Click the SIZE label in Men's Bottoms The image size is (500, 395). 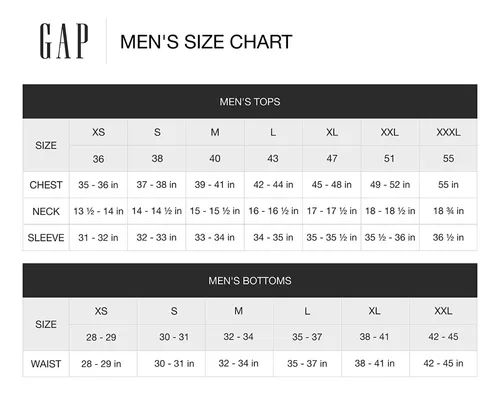46,324
